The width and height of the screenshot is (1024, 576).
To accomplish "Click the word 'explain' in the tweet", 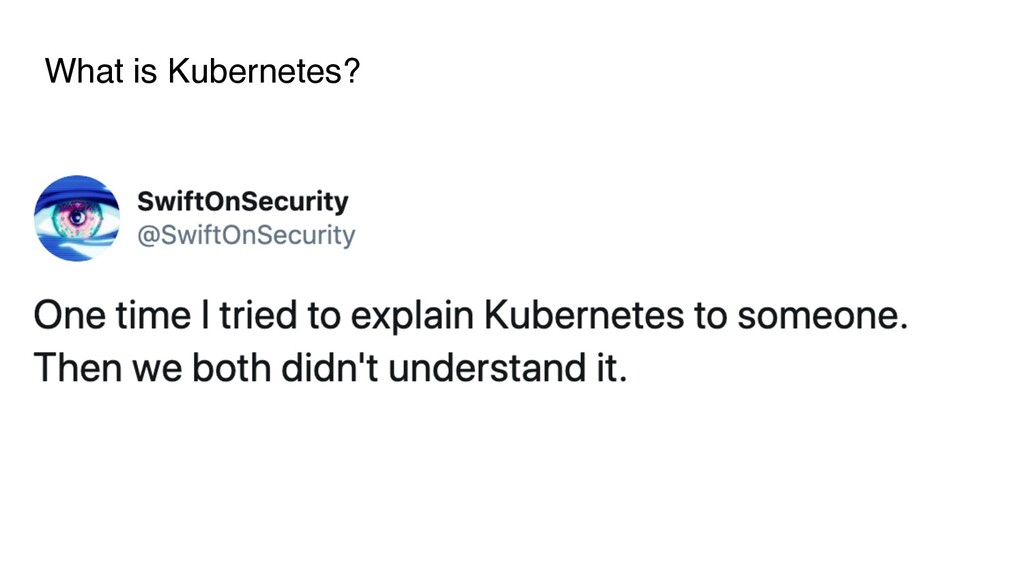I will pos(411,317).
